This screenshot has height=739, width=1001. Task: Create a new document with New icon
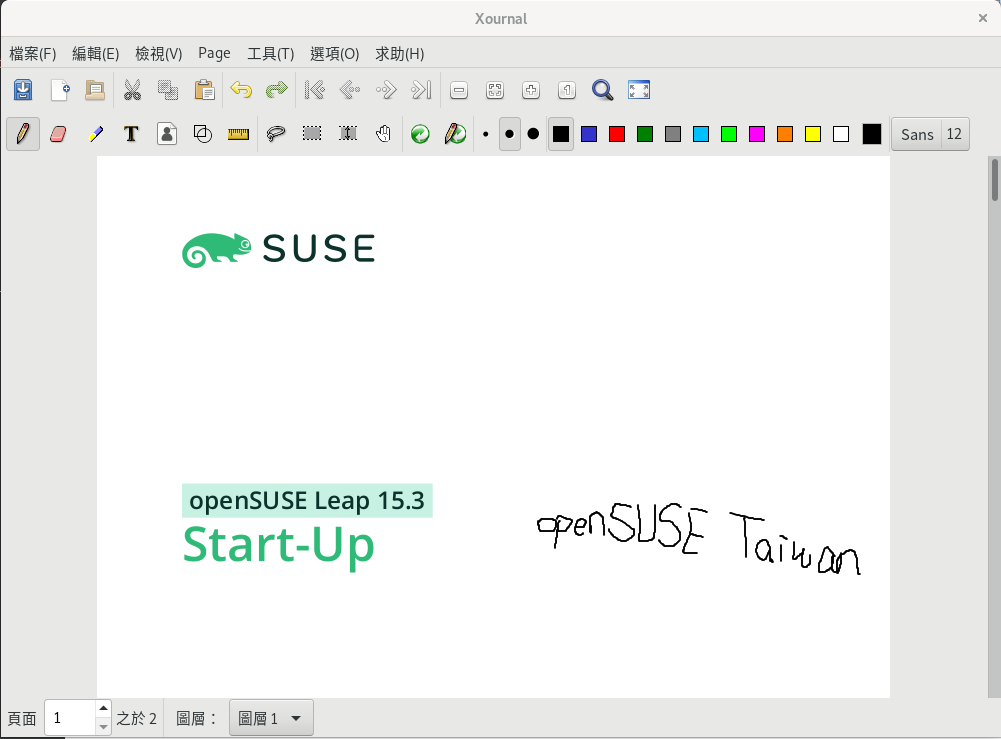pos(60,90)
